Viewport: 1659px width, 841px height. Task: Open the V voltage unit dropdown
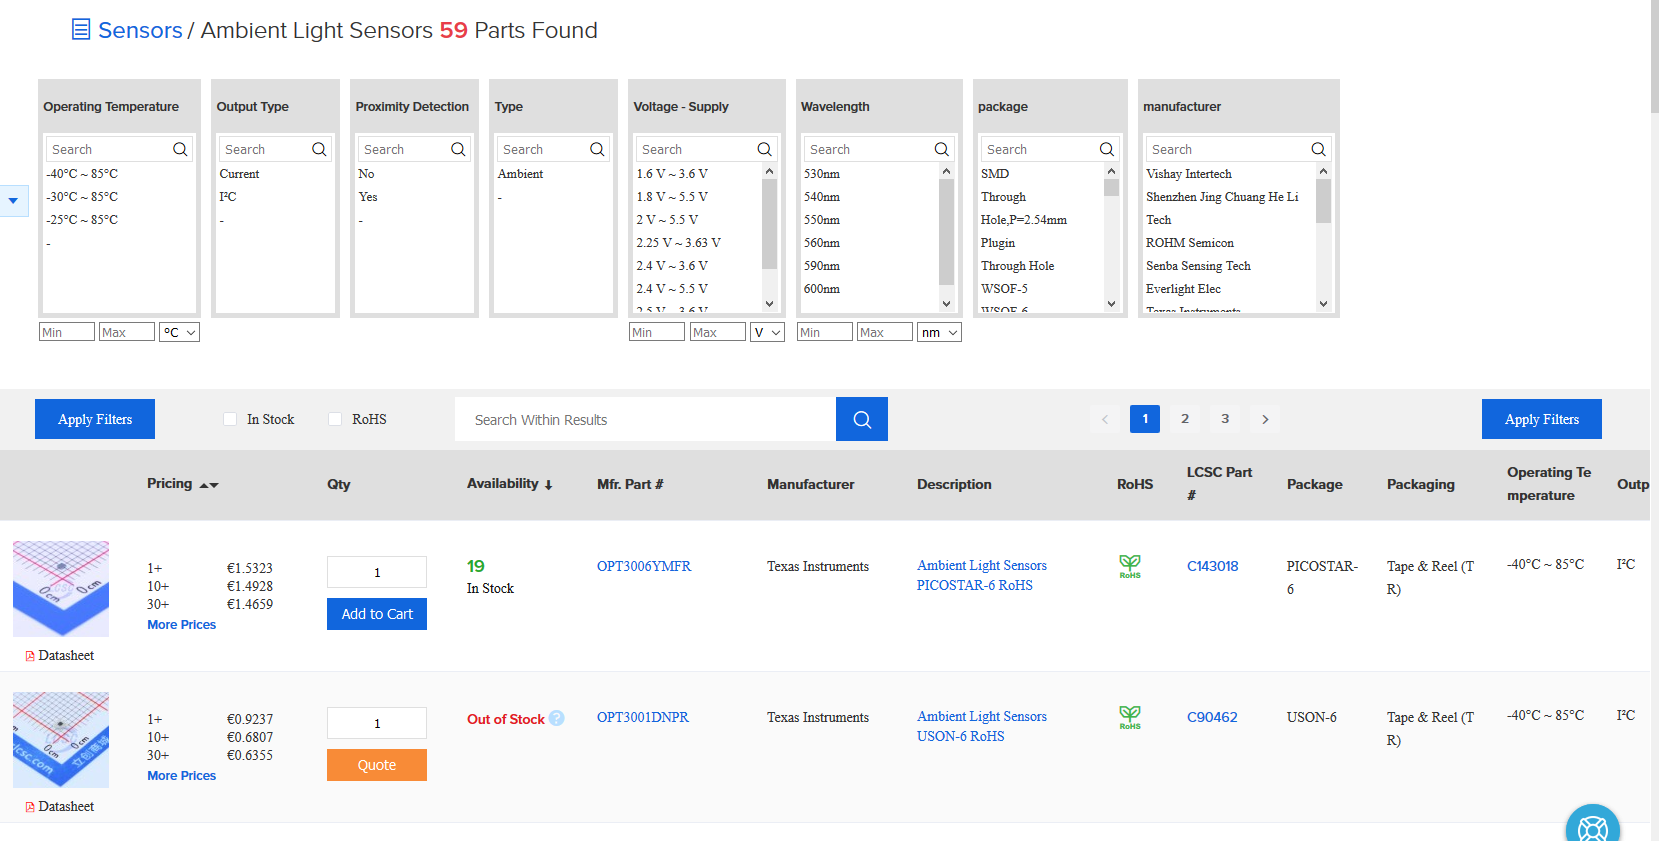(767, 332)
